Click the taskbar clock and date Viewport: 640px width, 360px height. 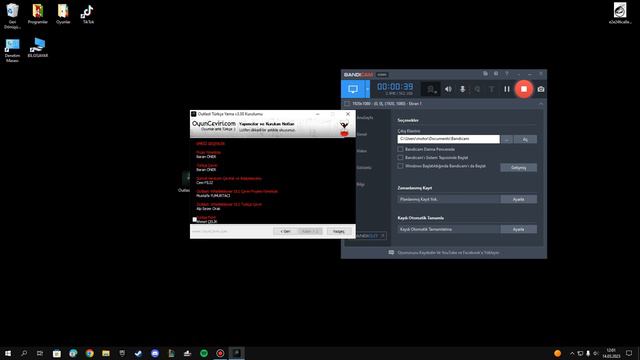click(611, 353)
